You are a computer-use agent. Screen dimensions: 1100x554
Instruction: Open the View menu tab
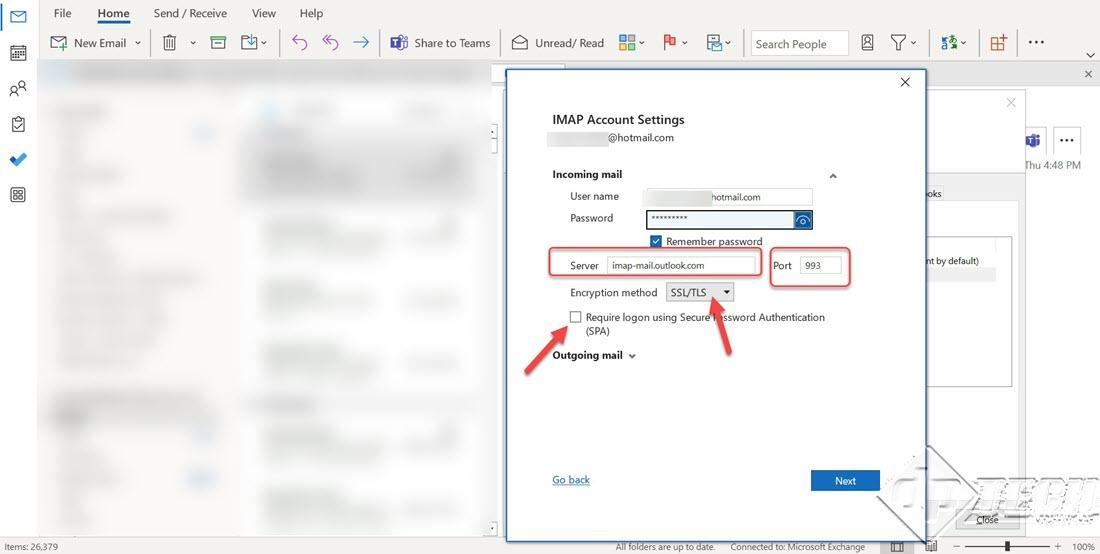click(x=264, y=13)
